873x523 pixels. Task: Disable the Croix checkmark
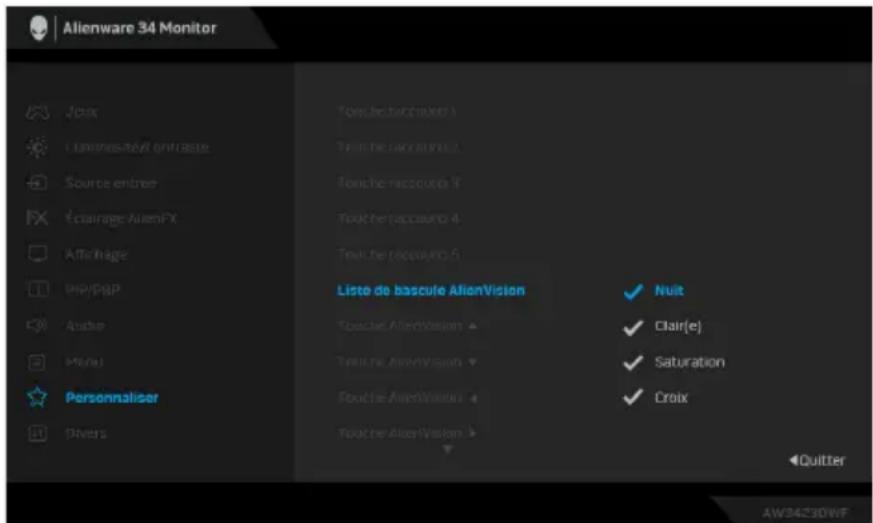tap(633, 398)
